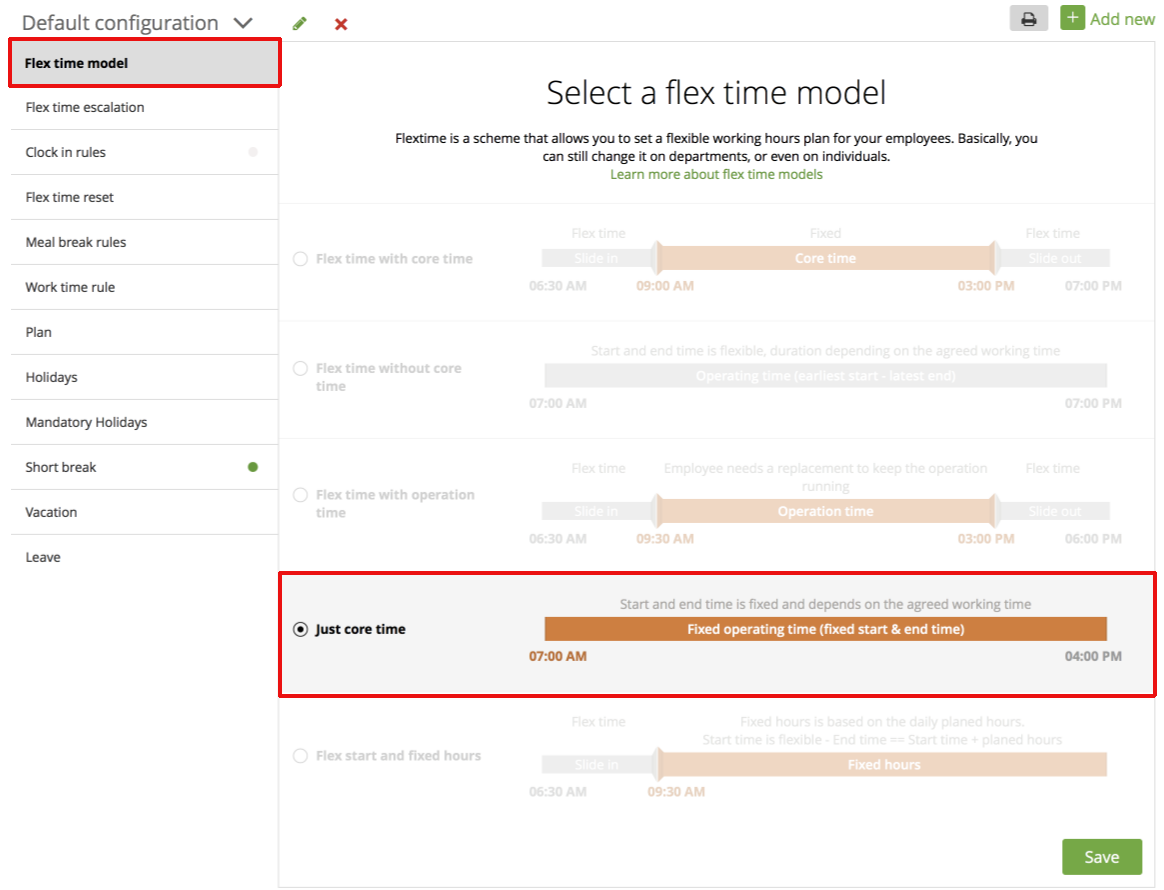Image resolution: width=1164 pixels, height=890 pixels.
Task: Click the red X to delete this configuration
Action: coord(341,23)
